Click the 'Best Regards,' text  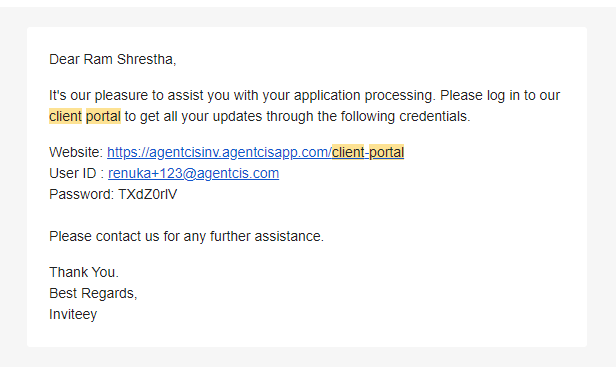[93, 293]
